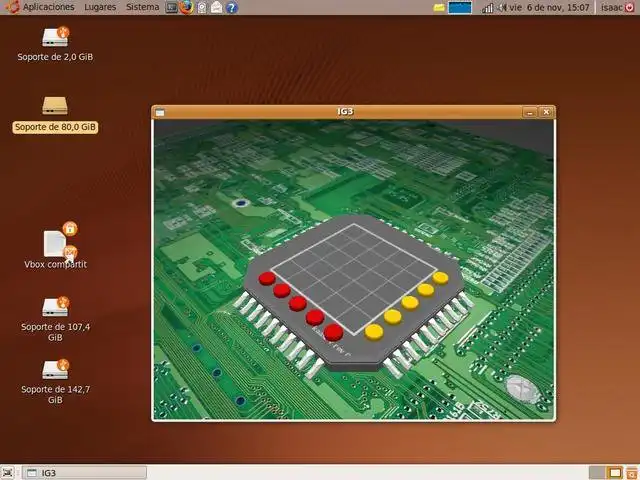This screenshot has height=480, width=640.
Task: Click the center cell of the chip grid
Action: 354,271
